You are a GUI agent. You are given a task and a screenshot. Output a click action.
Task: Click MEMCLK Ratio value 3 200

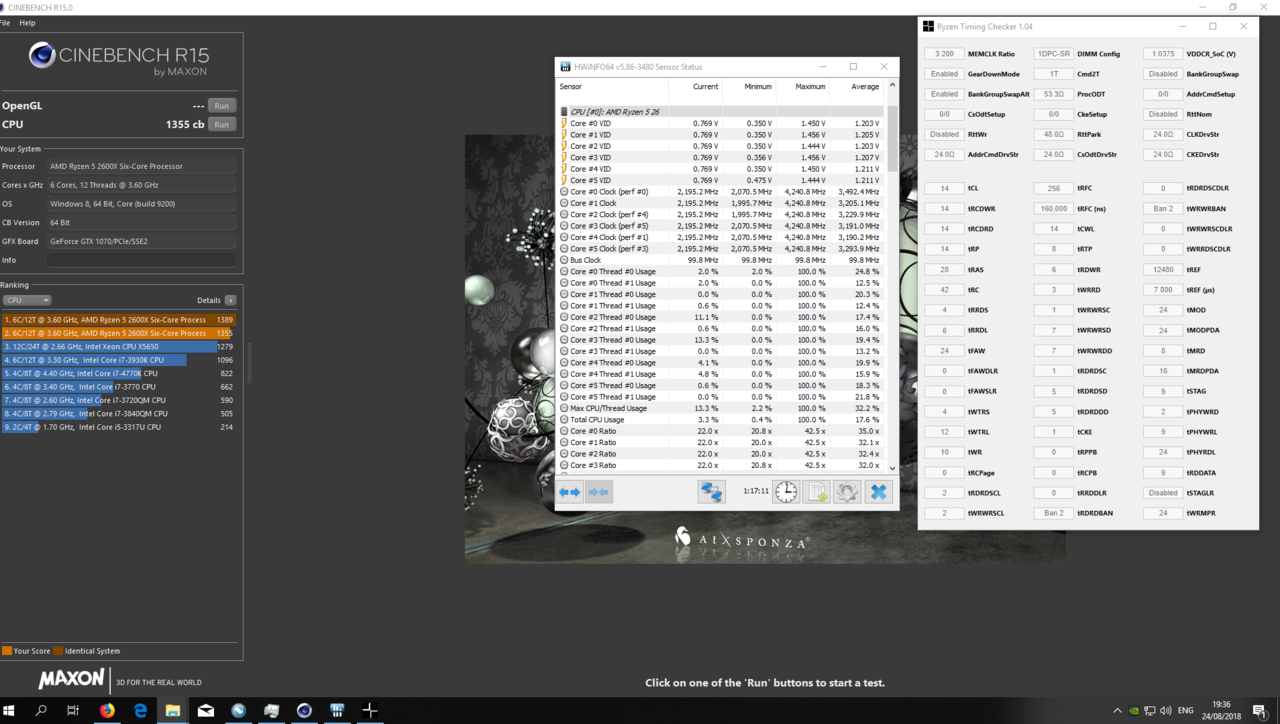click(x=945, y=54)
